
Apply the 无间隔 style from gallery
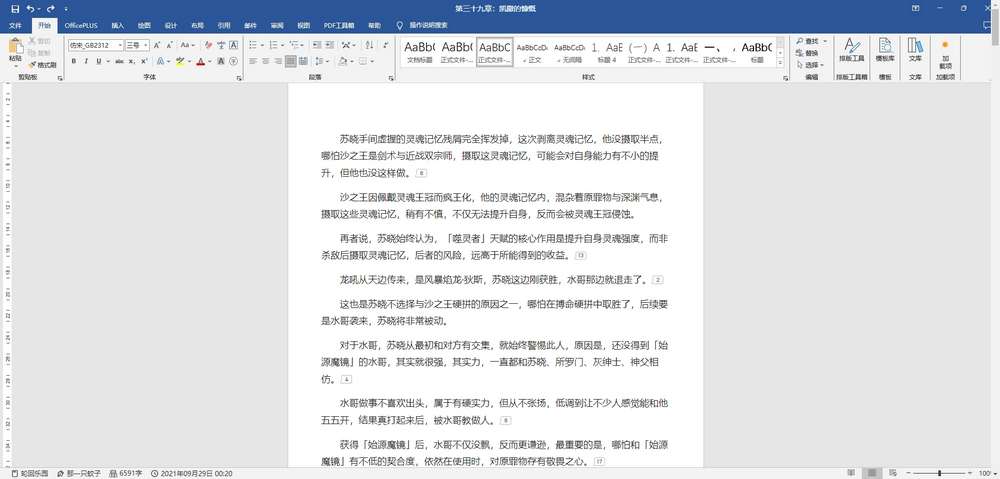pyautogui.click(x=570, y=52)
